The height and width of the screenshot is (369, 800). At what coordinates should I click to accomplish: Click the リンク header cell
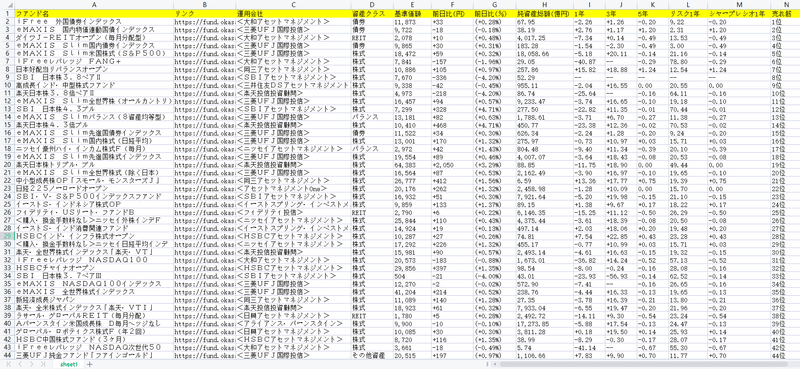(204, 13)
